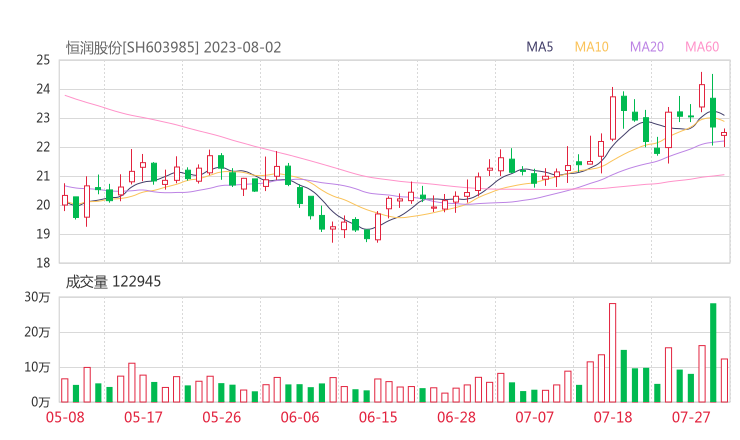Click the MA60 legend label
Viewport: 740px width, 440px height.
[702, 47]
